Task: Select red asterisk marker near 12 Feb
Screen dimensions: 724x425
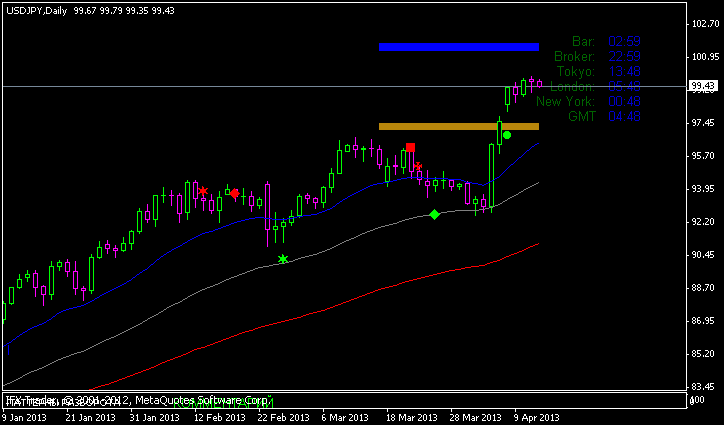Action: click(x=203, y=191)
